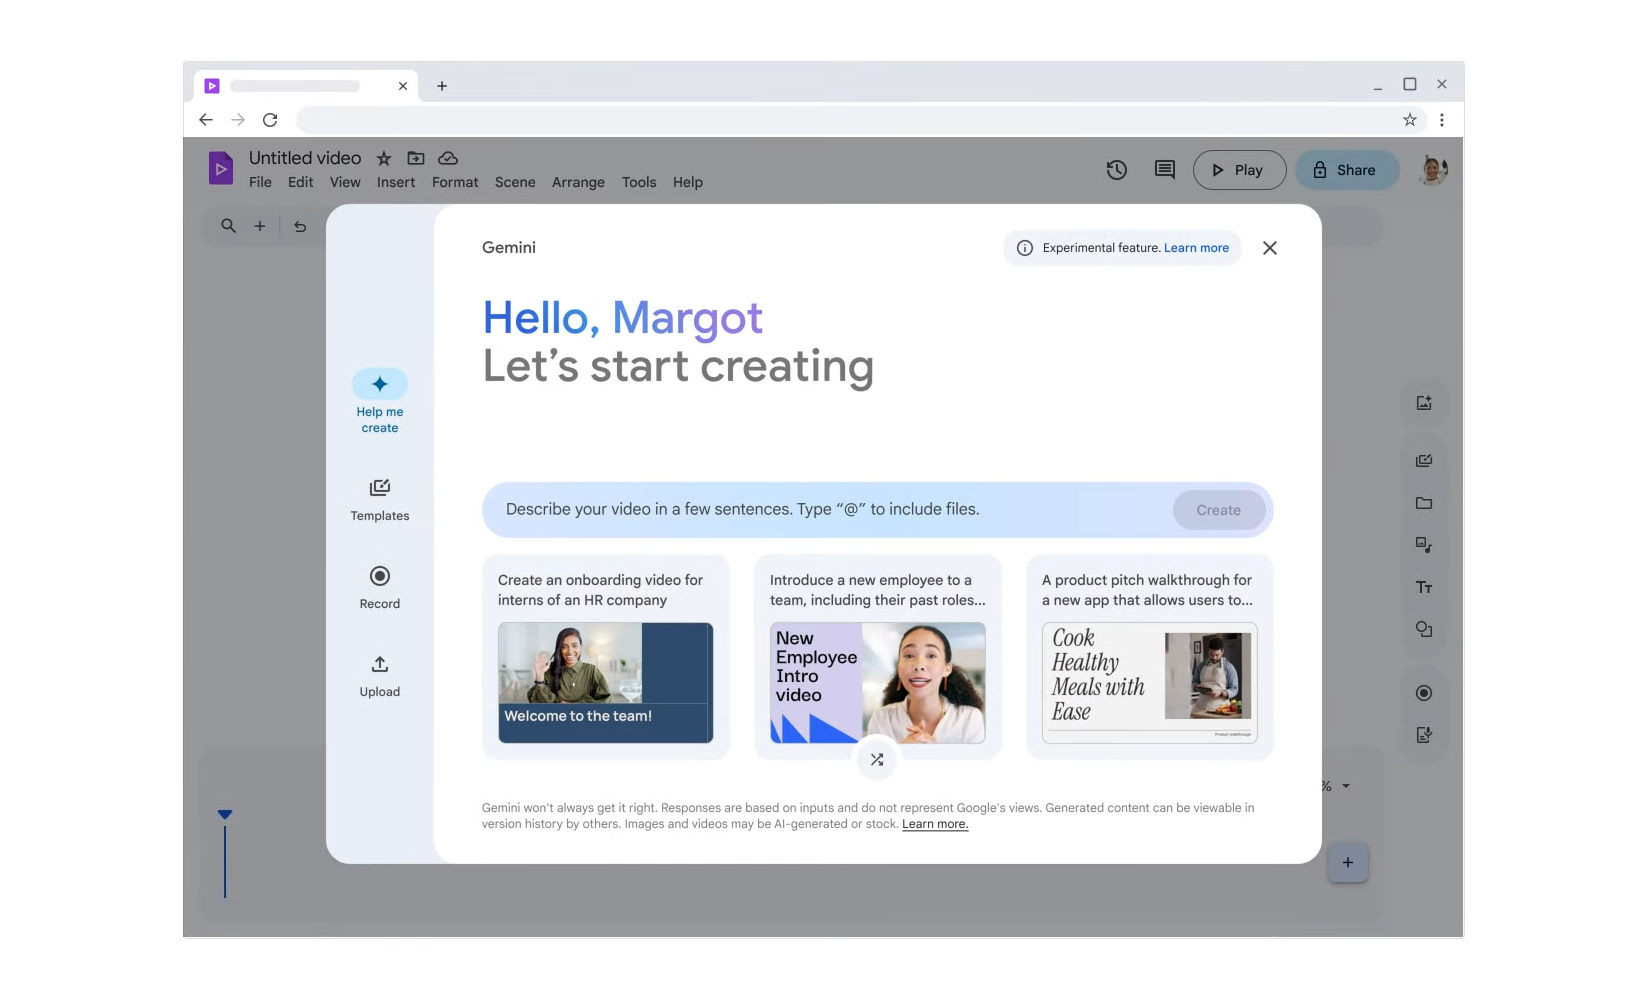Open the Upload sidebar option
Image resolution: width=1628 pixels, height=985 pixels.
pos(380,676)
